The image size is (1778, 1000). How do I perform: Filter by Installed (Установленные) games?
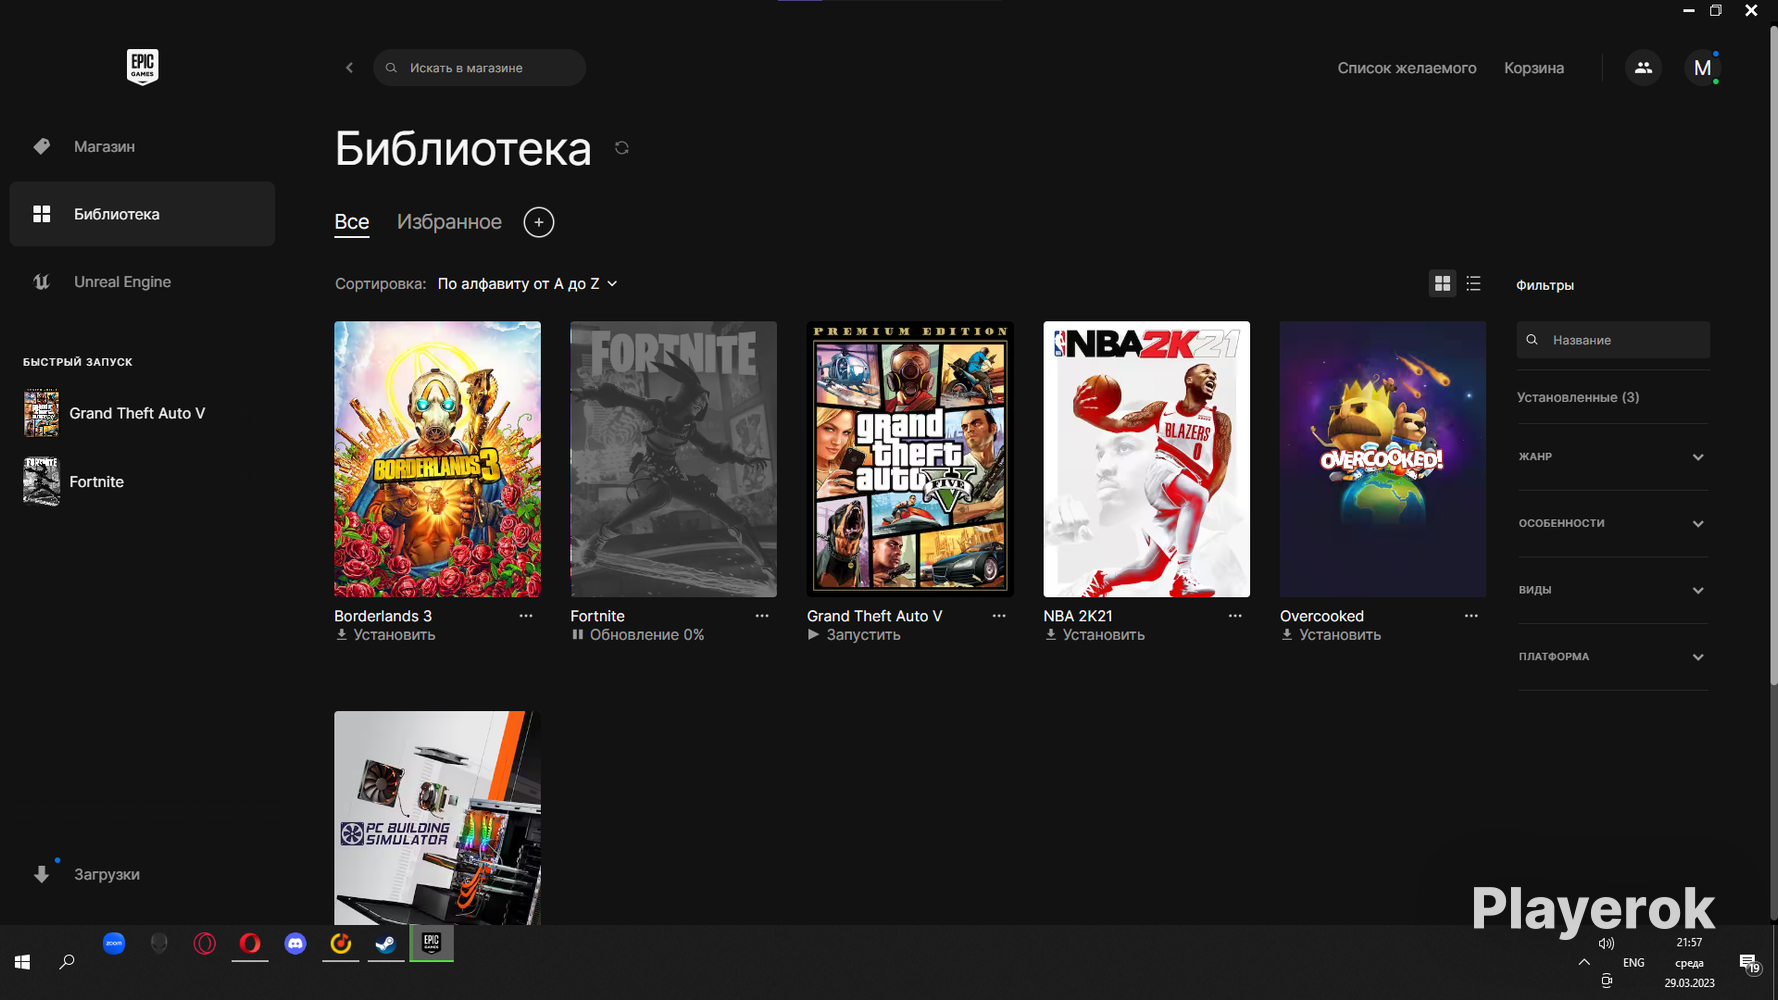point(1578,397)
